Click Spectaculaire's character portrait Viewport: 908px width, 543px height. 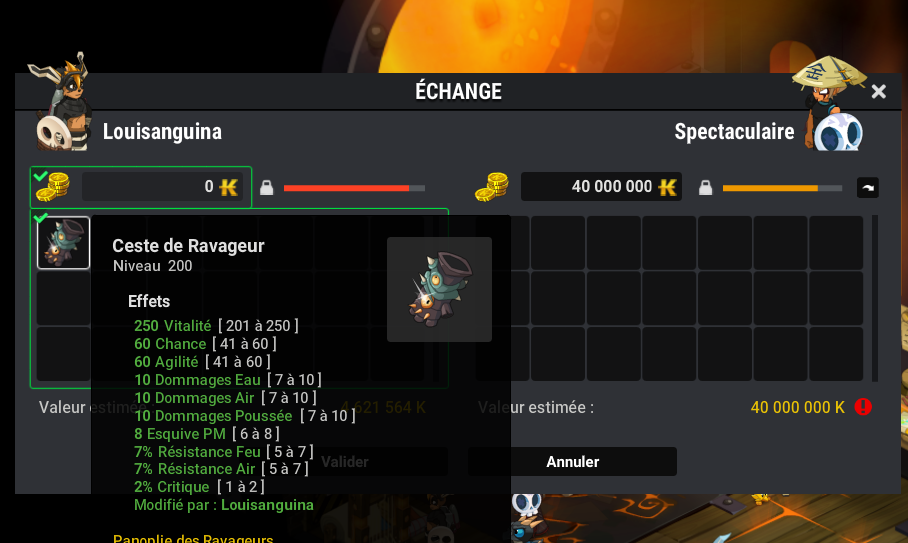point(830,104)
